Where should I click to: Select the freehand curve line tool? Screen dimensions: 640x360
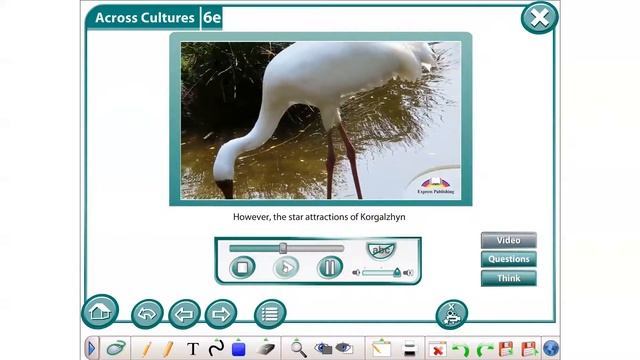tap(216, 349)
